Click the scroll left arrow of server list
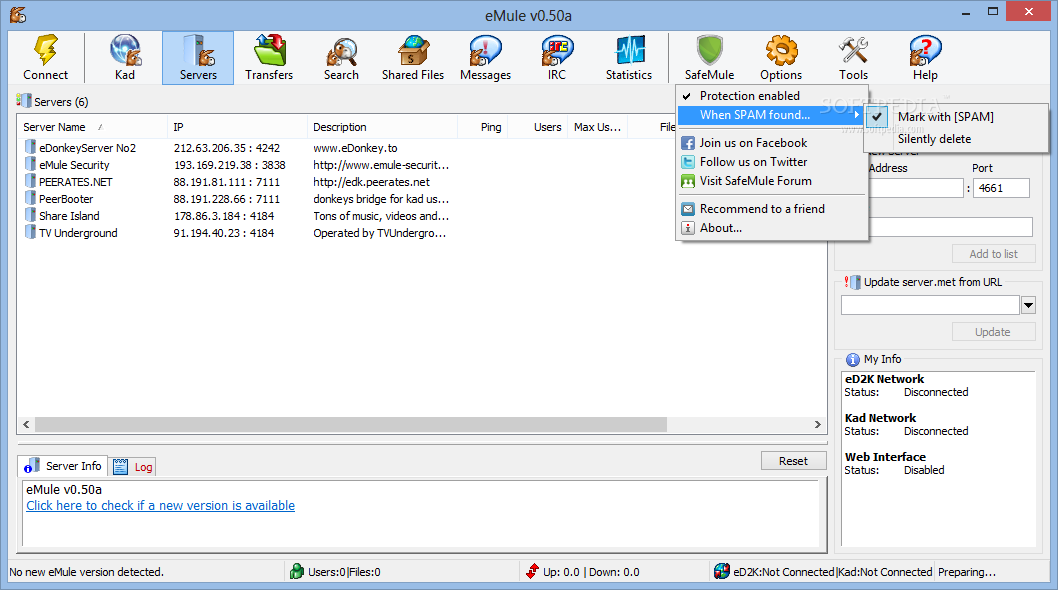The width and height of the screenshot is (1058, 590). 26,425
